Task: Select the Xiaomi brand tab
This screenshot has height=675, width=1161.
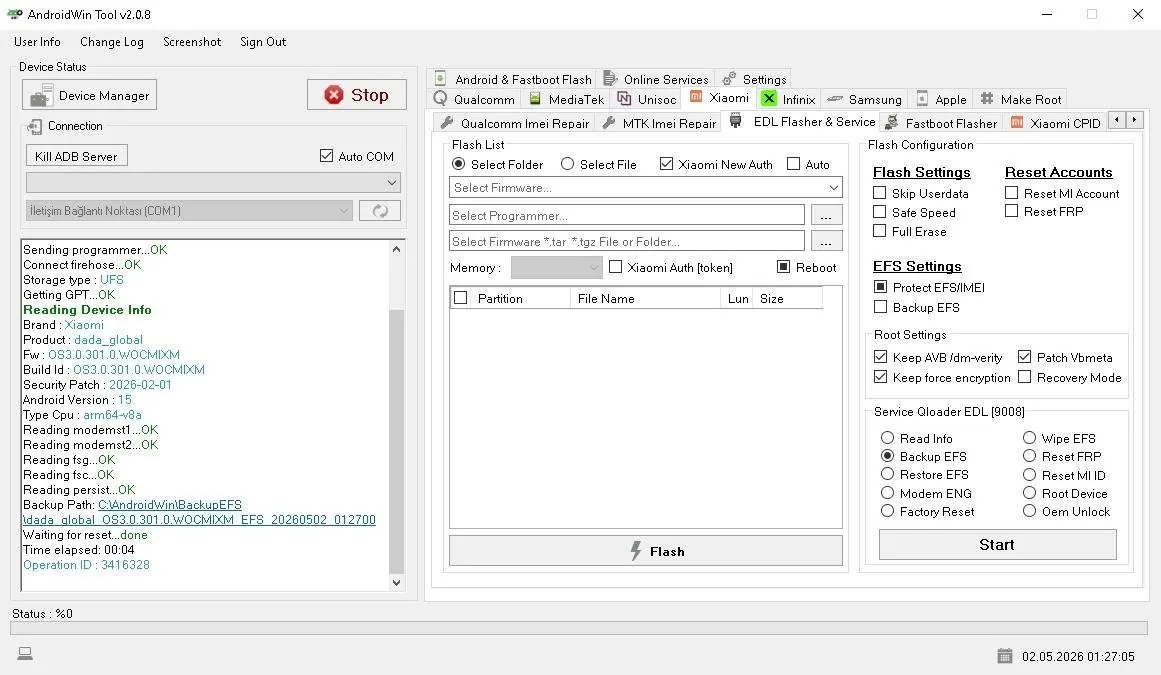Action: pos(719,98)
